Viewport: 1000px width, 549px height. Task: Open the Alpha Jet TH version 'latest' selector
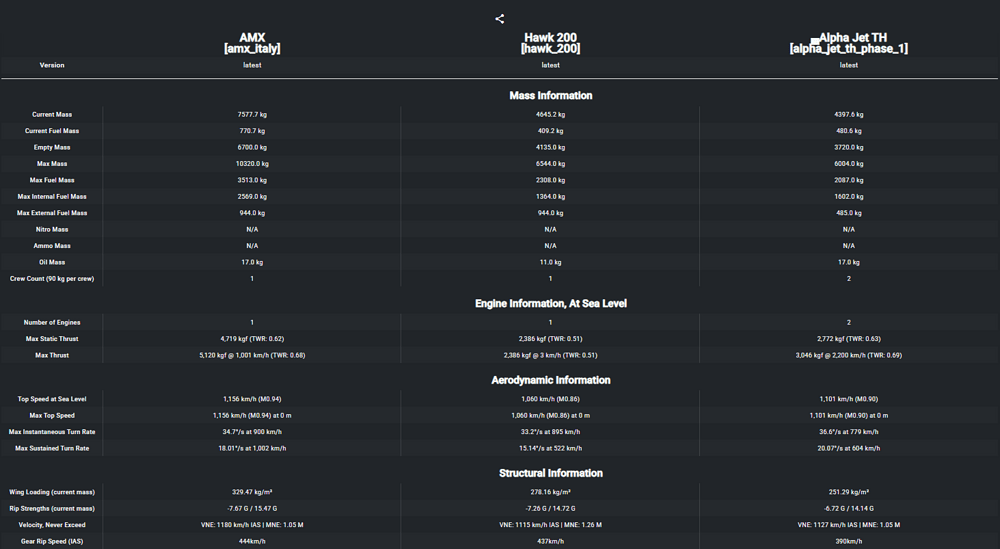pyautogui.click(x=848, y=65)
